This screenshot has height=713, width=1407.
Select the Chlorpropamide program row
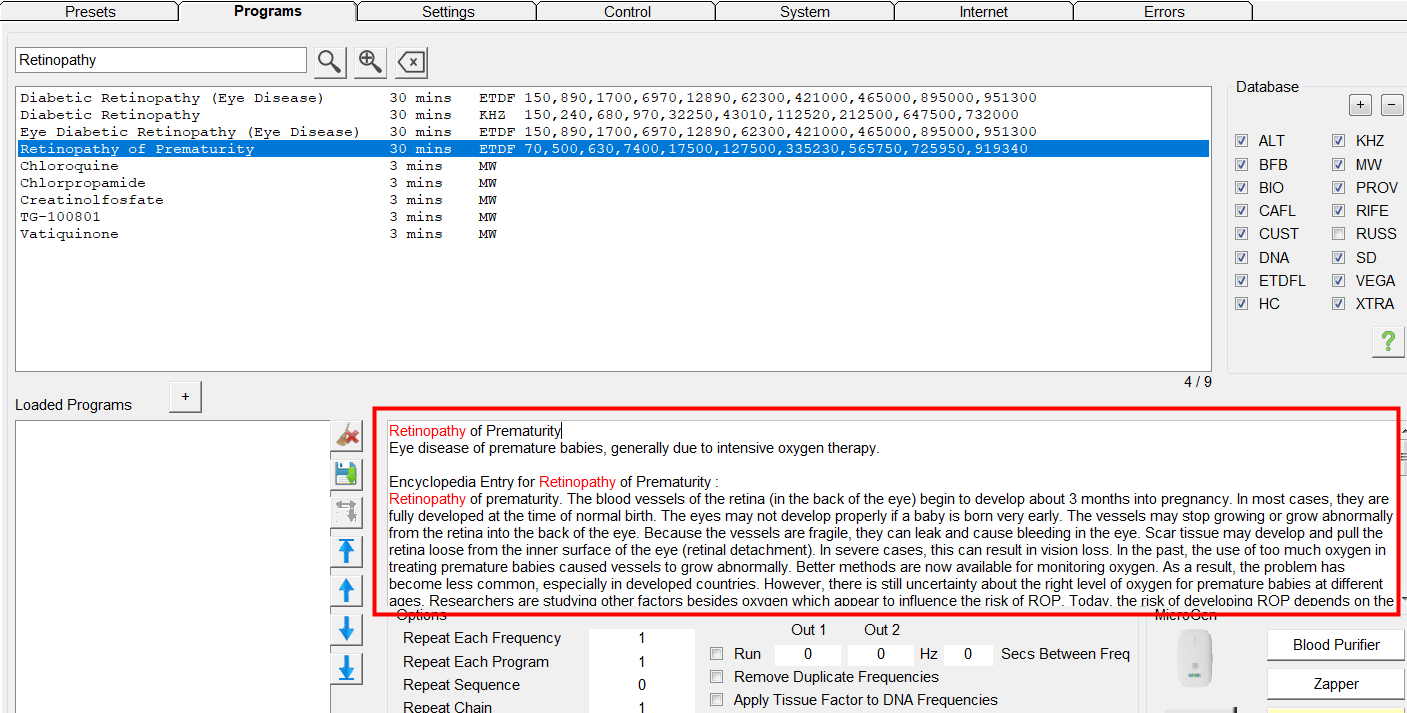click(612, 183)
